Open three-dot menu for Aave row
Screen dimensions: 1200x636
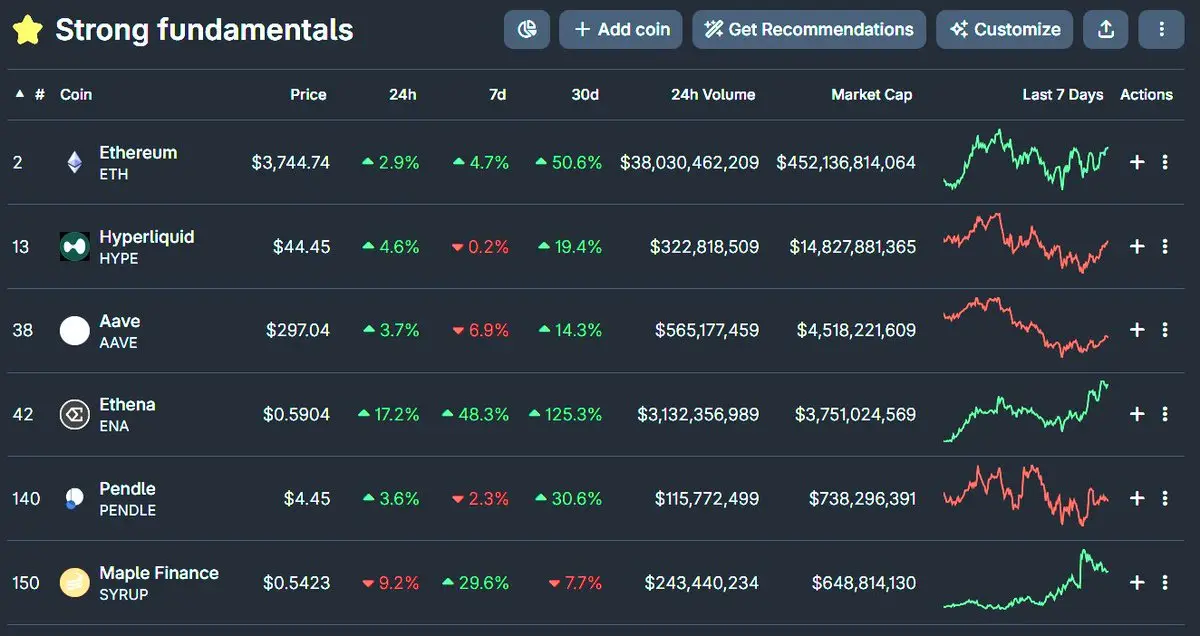1165,330
